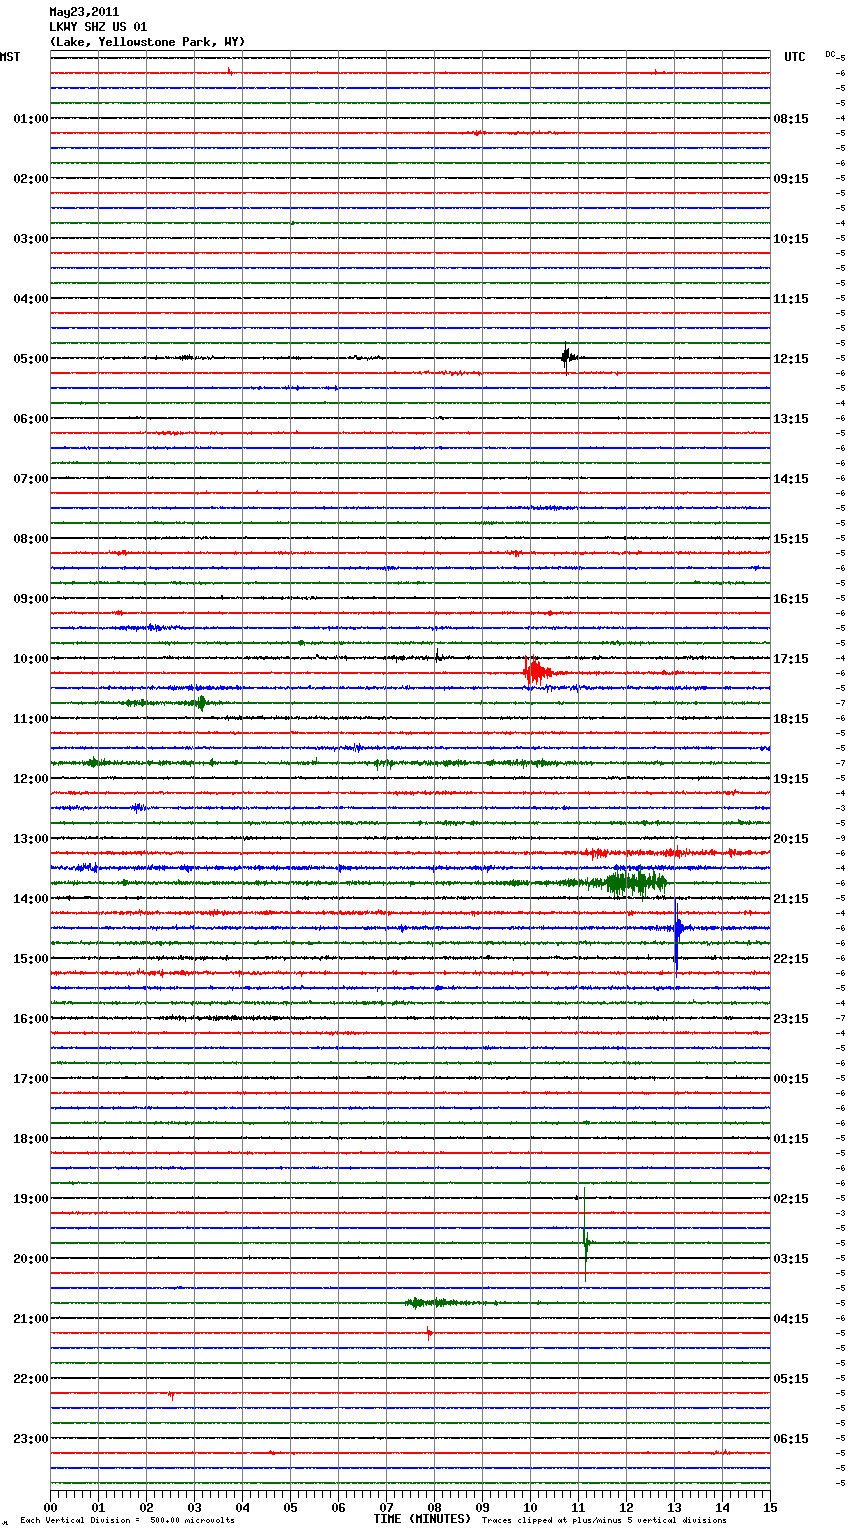Image resolution: width=850 pixels, height=1534 pixels.
Task: Select the 06:00 MST time label
Action: [30, 419]
